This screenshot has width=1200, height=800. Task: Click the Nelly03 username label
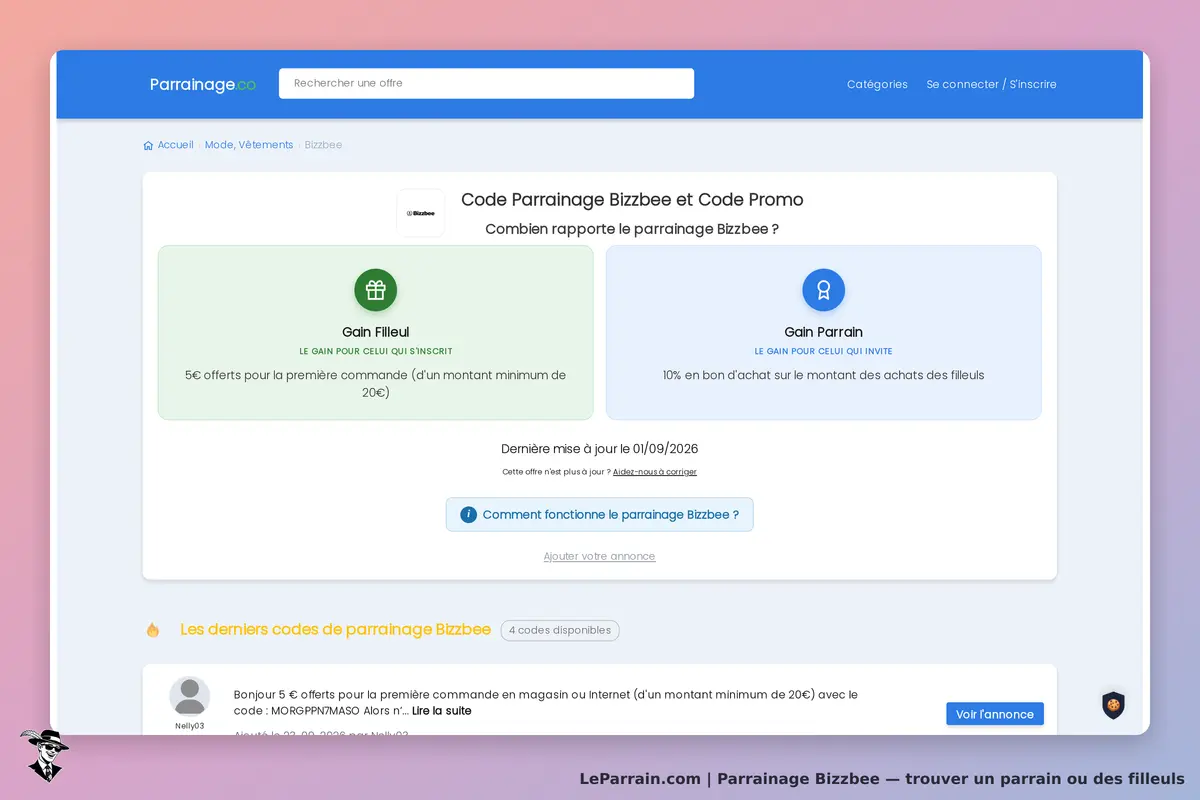tap(189, 726)
